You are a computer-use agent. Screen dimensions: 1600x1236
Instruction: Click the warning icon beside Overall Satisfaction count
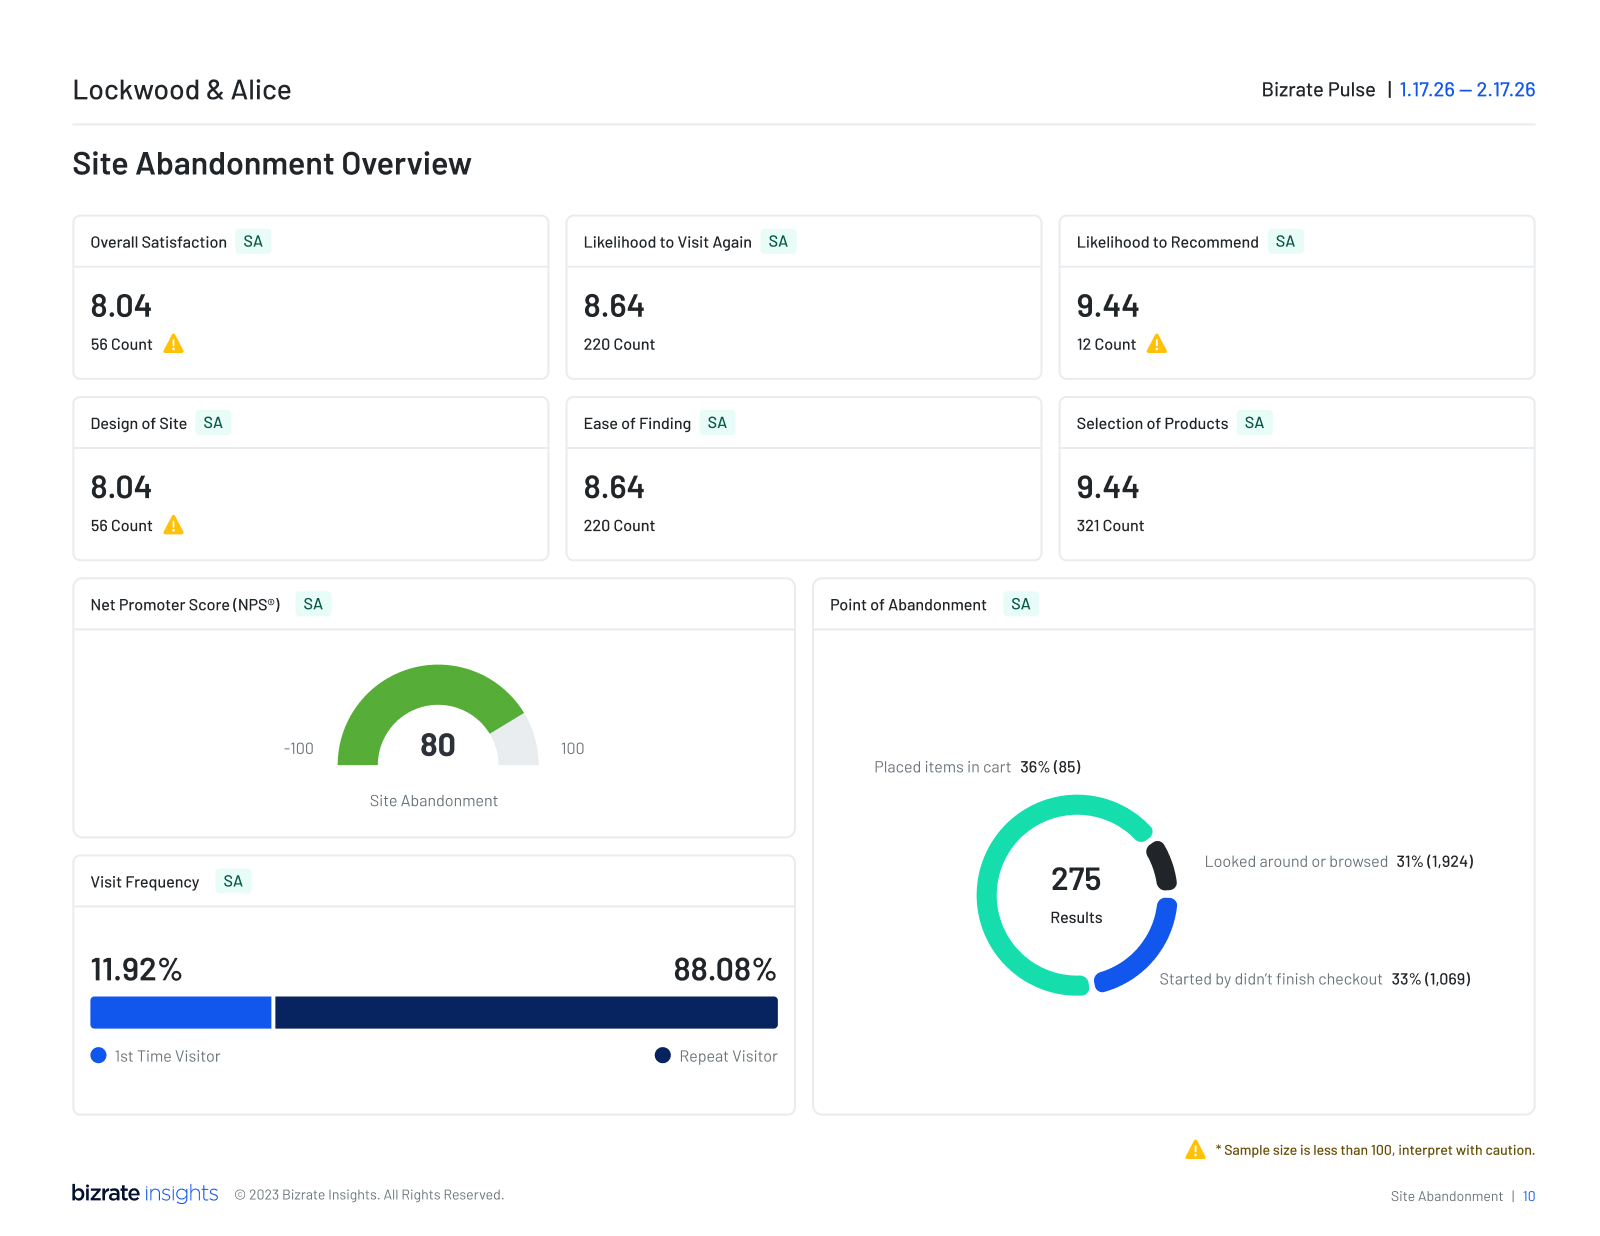coord(174,344)
